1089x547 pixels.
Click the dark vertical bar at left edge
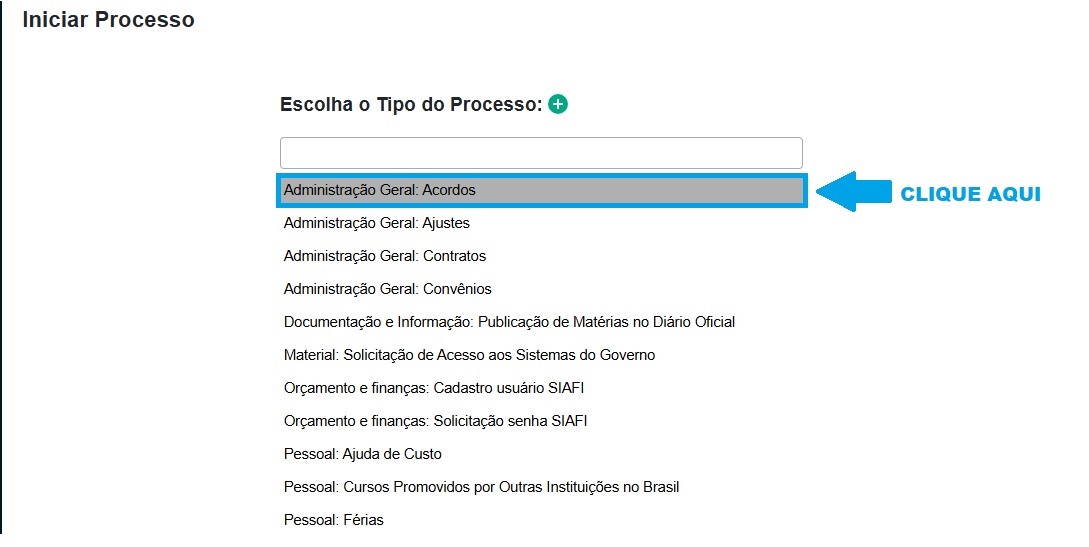coord(2,270)
